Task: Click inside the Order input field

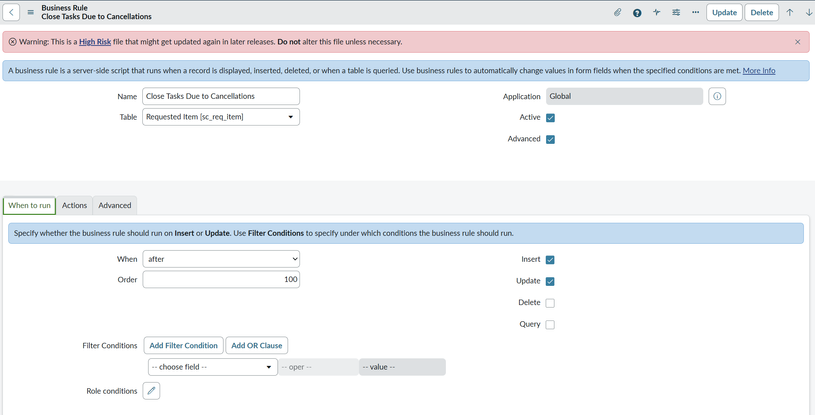Action: (x=221, y=280)
